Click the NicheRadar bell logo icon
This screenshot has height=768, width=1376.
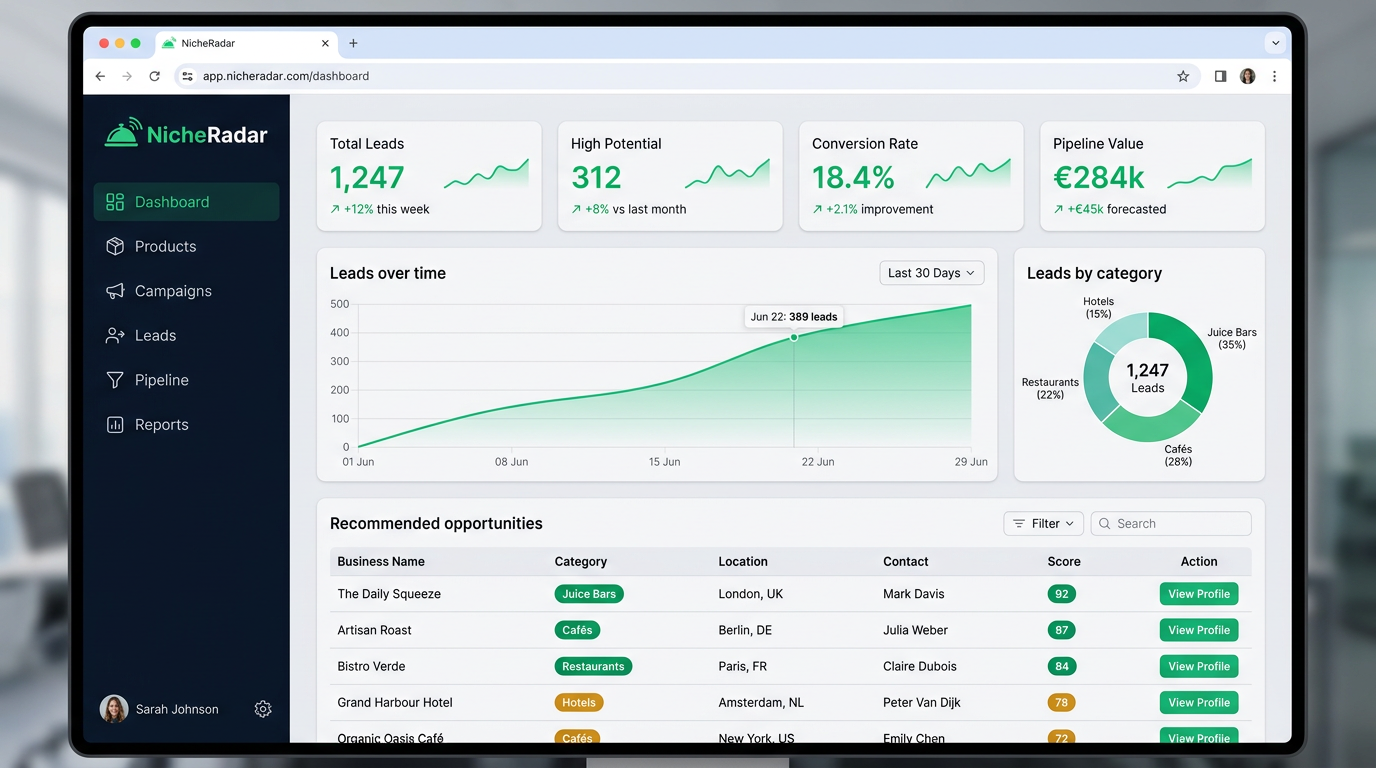click(x=122, y=134)
